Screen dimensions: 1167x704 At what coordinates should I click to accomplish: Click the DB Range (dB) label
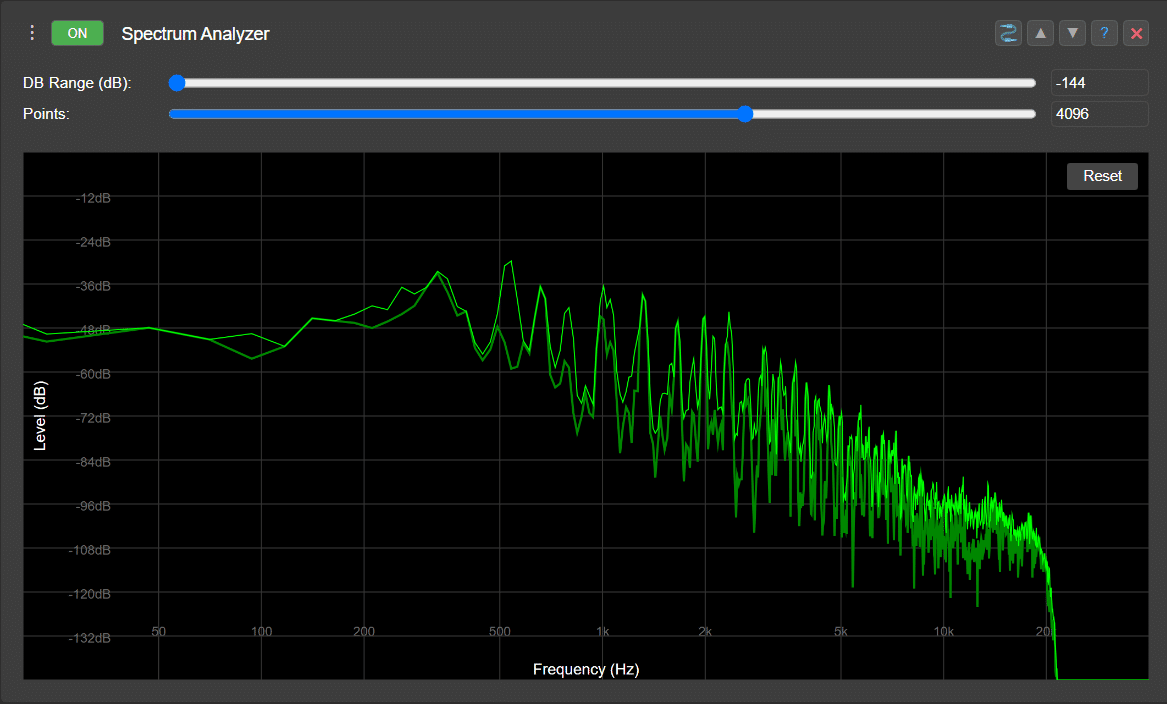77,83
